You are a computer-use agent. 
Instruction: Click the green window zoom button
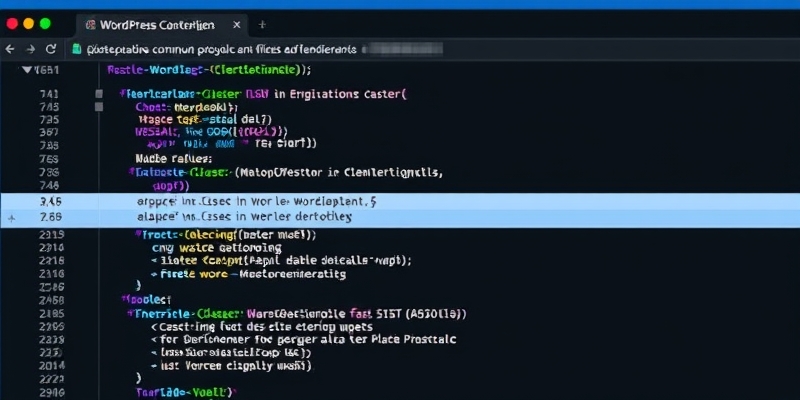tap(46, 23)
